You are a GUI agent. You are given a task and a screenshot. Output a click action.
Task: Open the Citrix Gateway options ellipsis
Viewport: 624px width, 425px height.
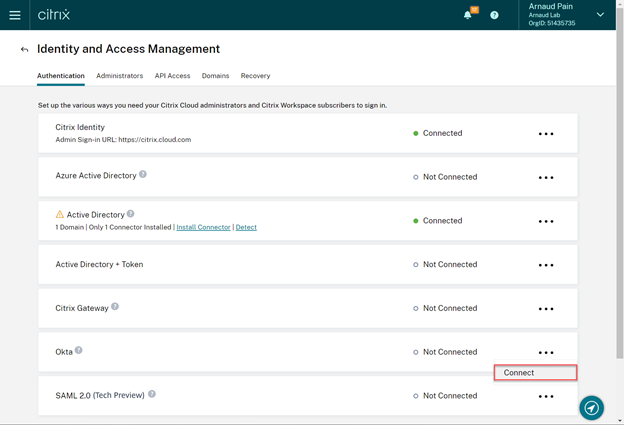point(546,309)
